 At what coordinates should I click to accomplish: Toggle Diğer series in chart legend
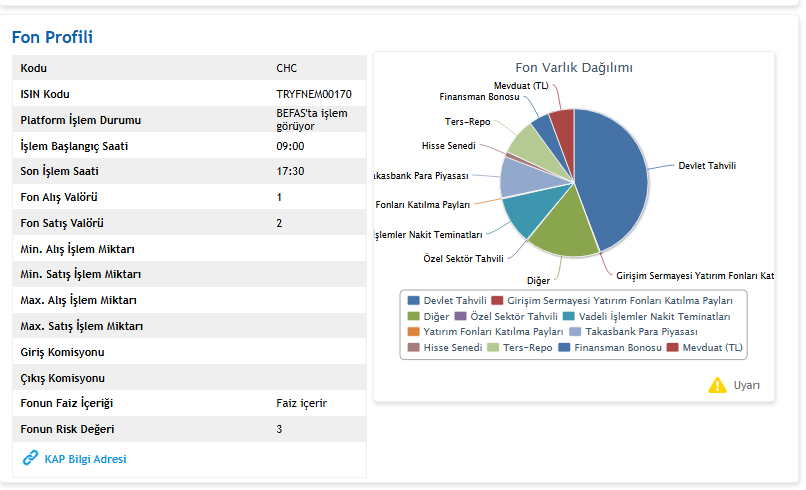pos(438,316)
